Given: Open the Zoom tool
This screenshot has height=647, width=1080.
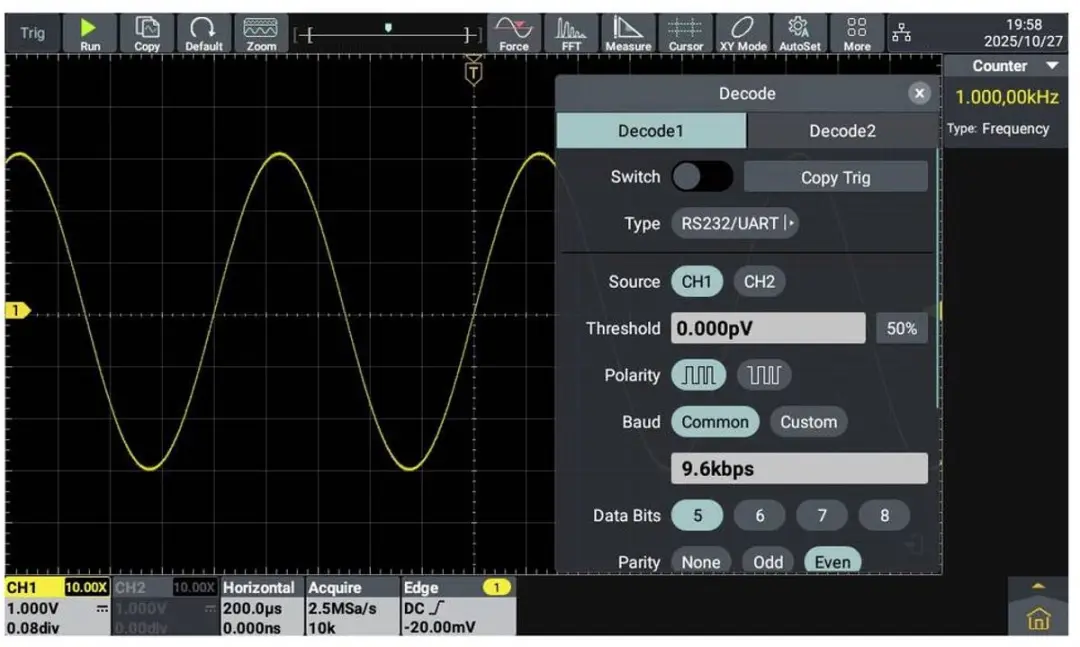Looking at the screenshot, I should (x=261, y=33).
